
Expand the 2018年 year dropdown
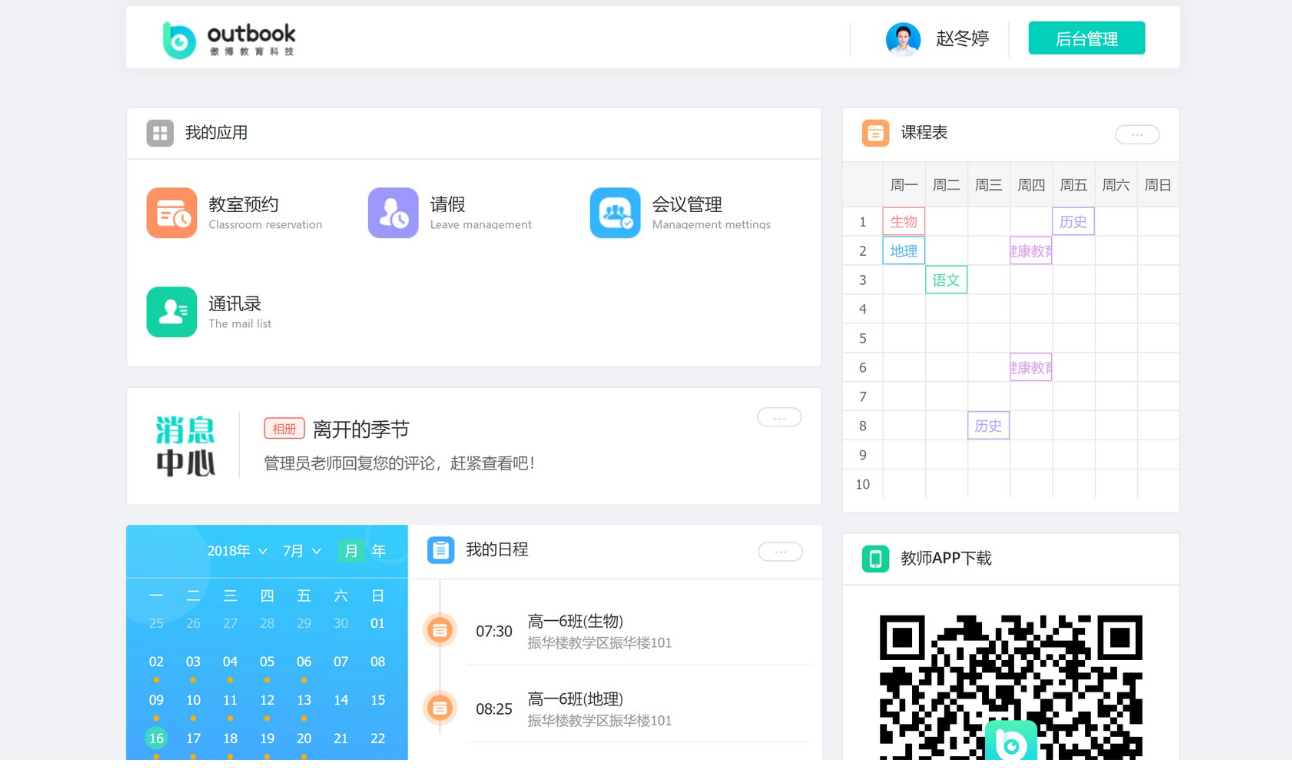(237, 551)
